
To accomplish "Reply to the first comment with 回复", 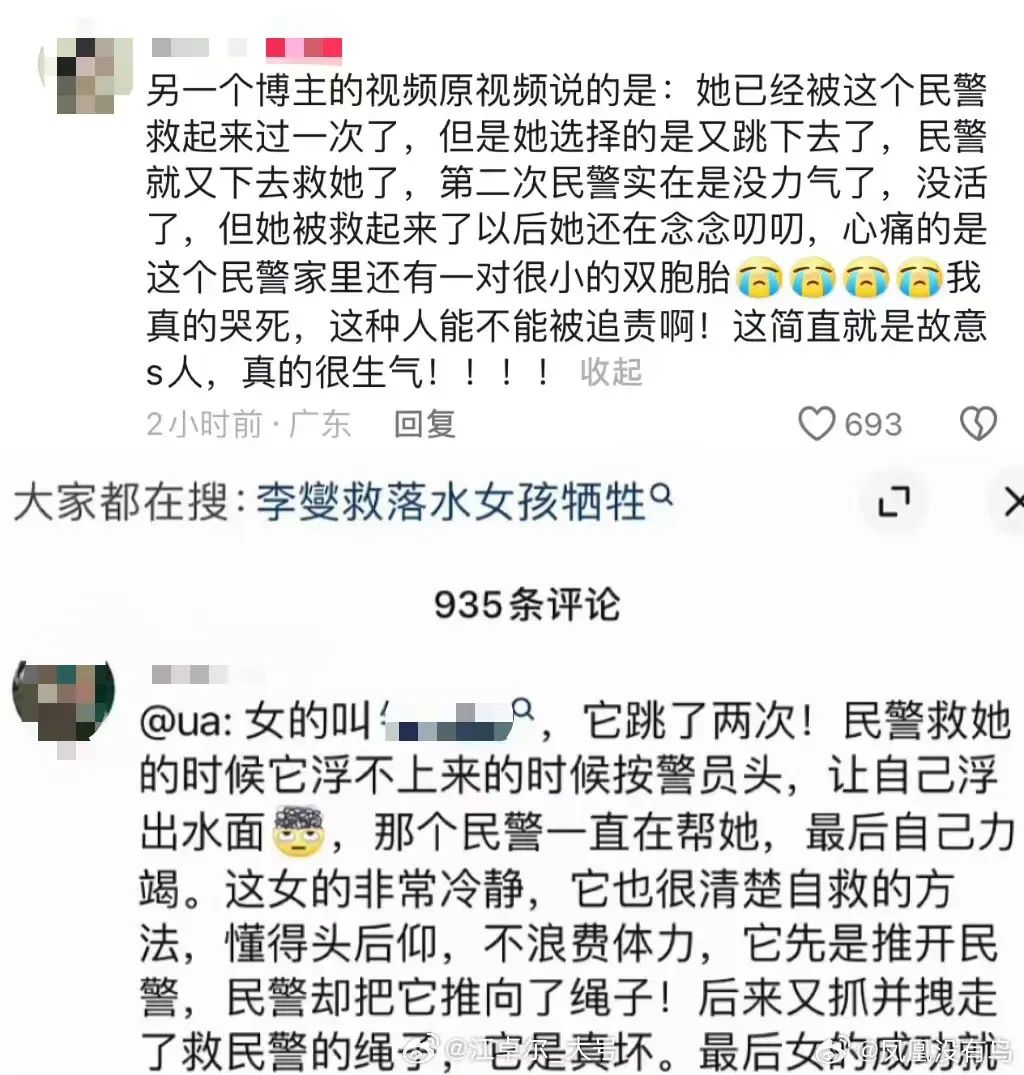I will [x=424, y=424].
